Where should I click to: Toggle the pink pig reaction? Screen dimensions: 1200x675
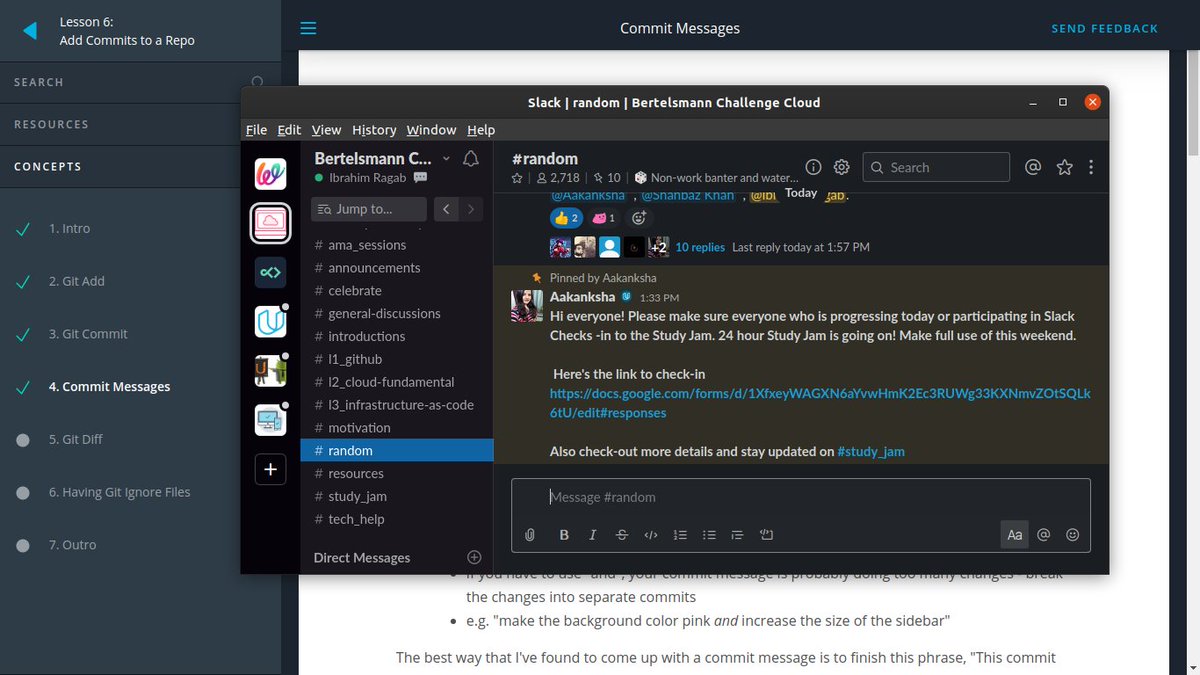point(605,217)
